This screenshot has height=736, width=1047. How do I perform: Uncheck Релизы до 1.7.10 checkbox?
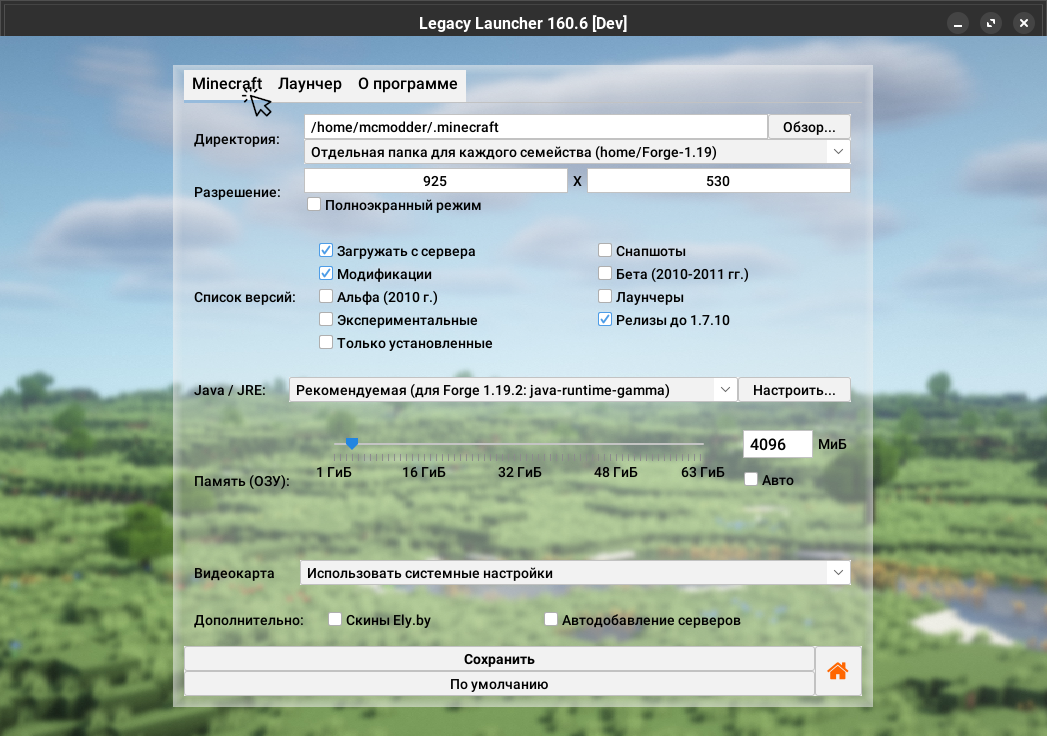(605, 319)
